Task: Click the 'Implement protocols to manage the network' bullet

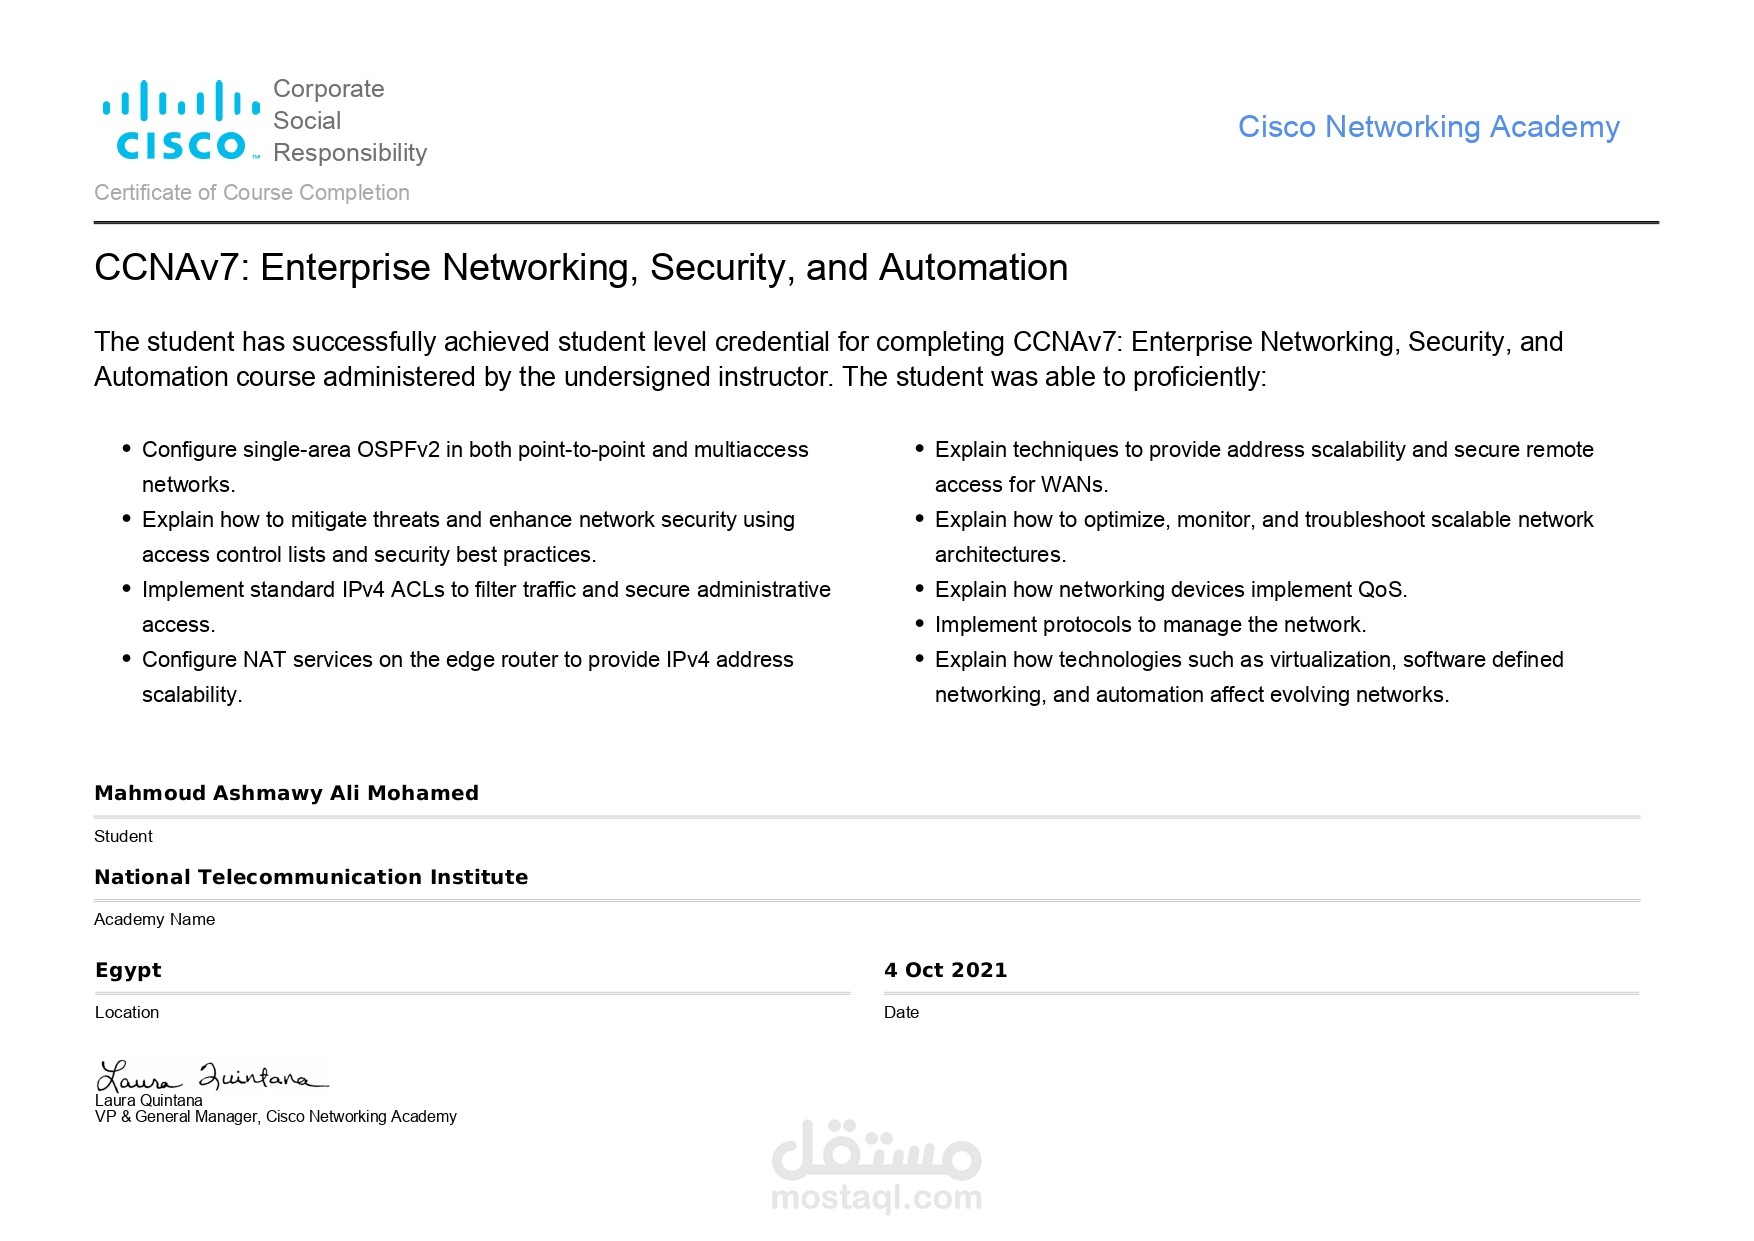Action: pyautogui.click(x=1150, y=625)
